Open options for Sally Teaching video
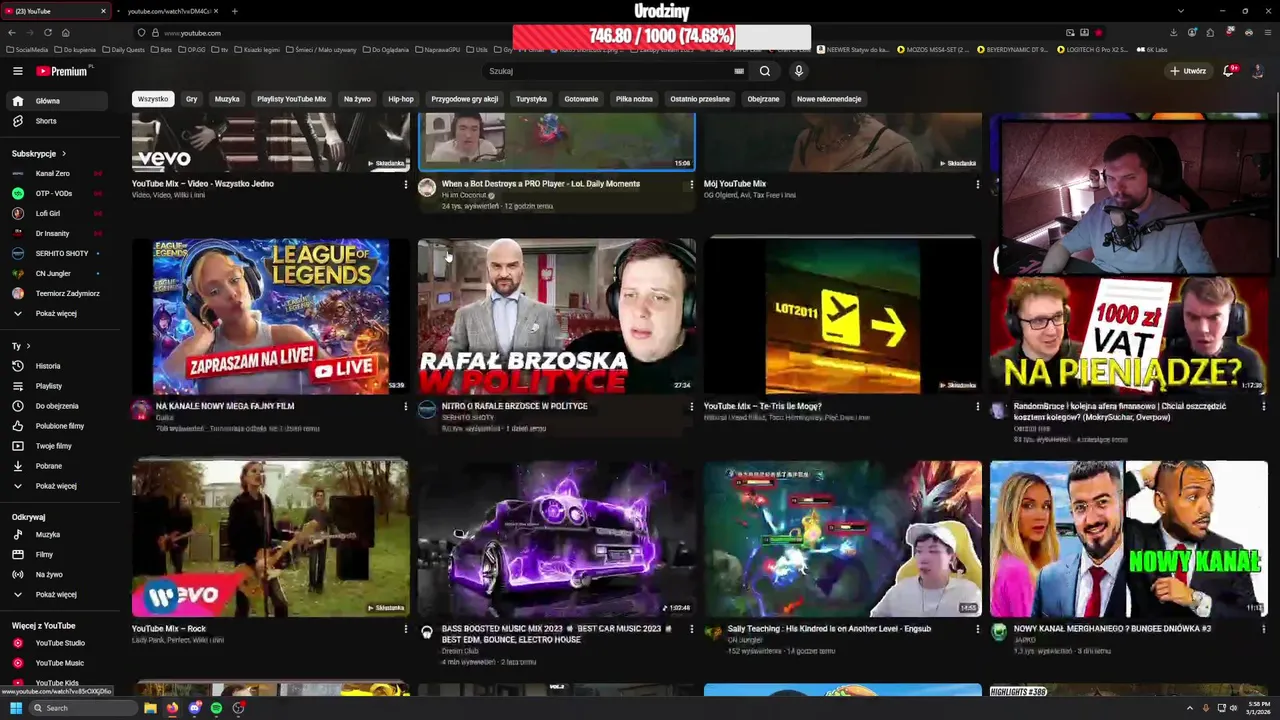 point(977,629)
